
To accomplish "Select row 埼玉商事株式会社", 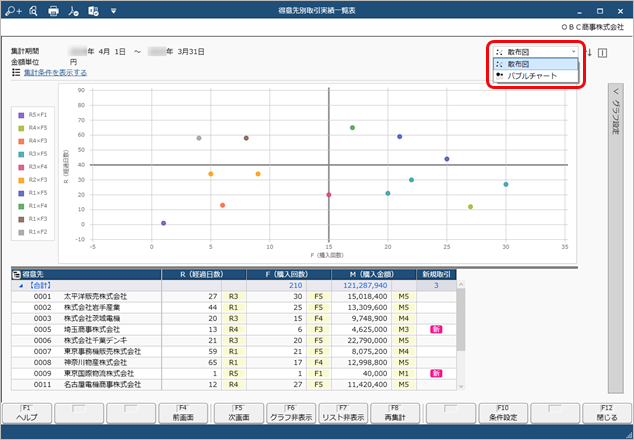I will tap(234, 329).
